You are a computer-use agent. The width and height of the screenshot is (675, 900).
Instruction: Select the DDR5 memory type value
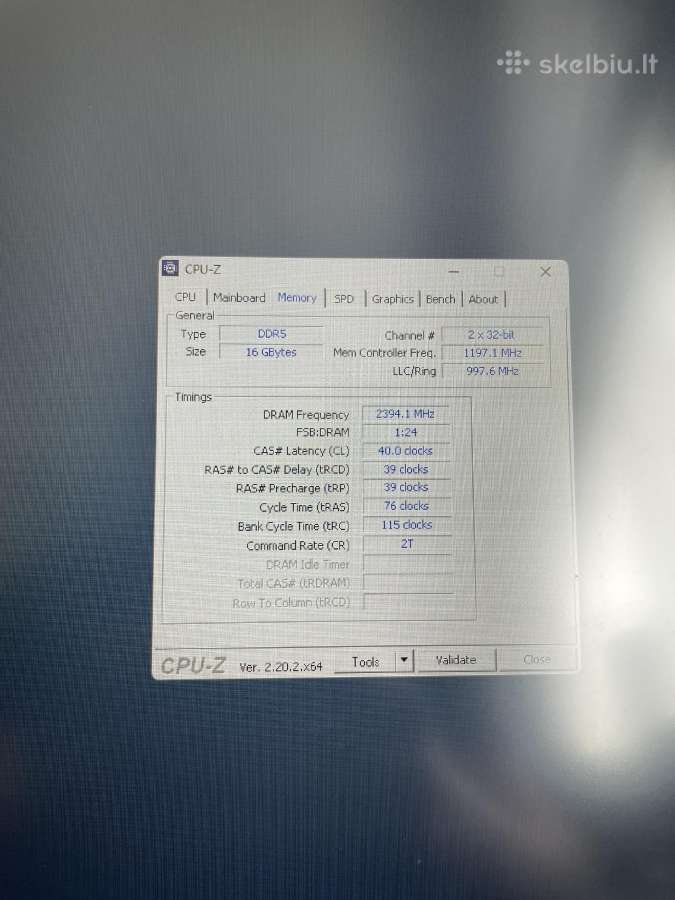click(271, 333)
